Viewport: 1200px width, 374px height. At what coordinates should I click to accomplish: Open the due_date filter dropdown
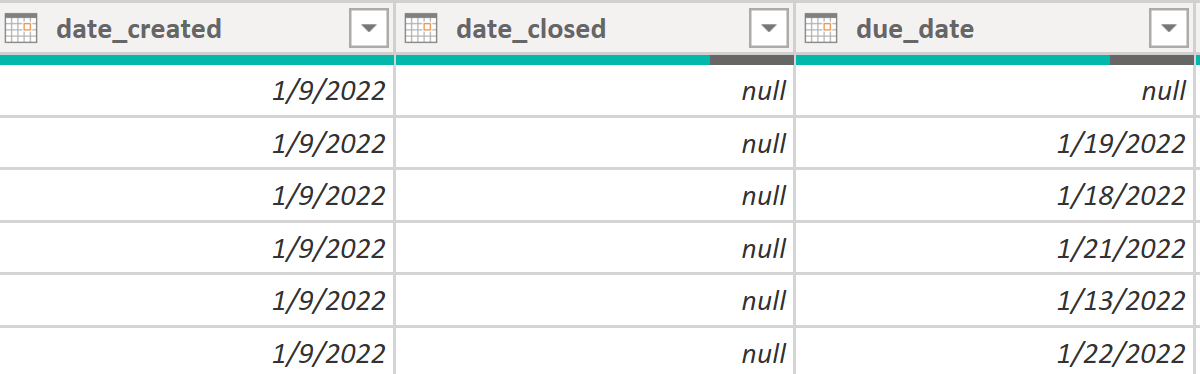(x=1168, y=30)
